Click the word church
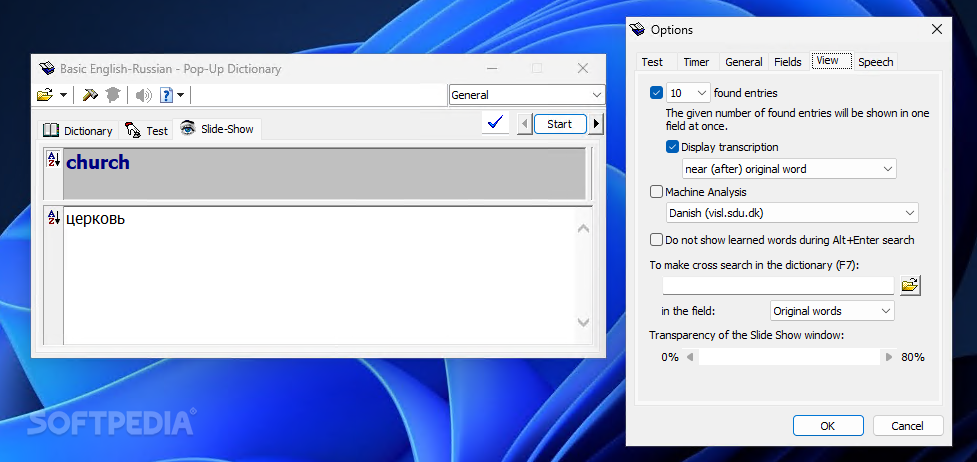 (x=98, y=162)
